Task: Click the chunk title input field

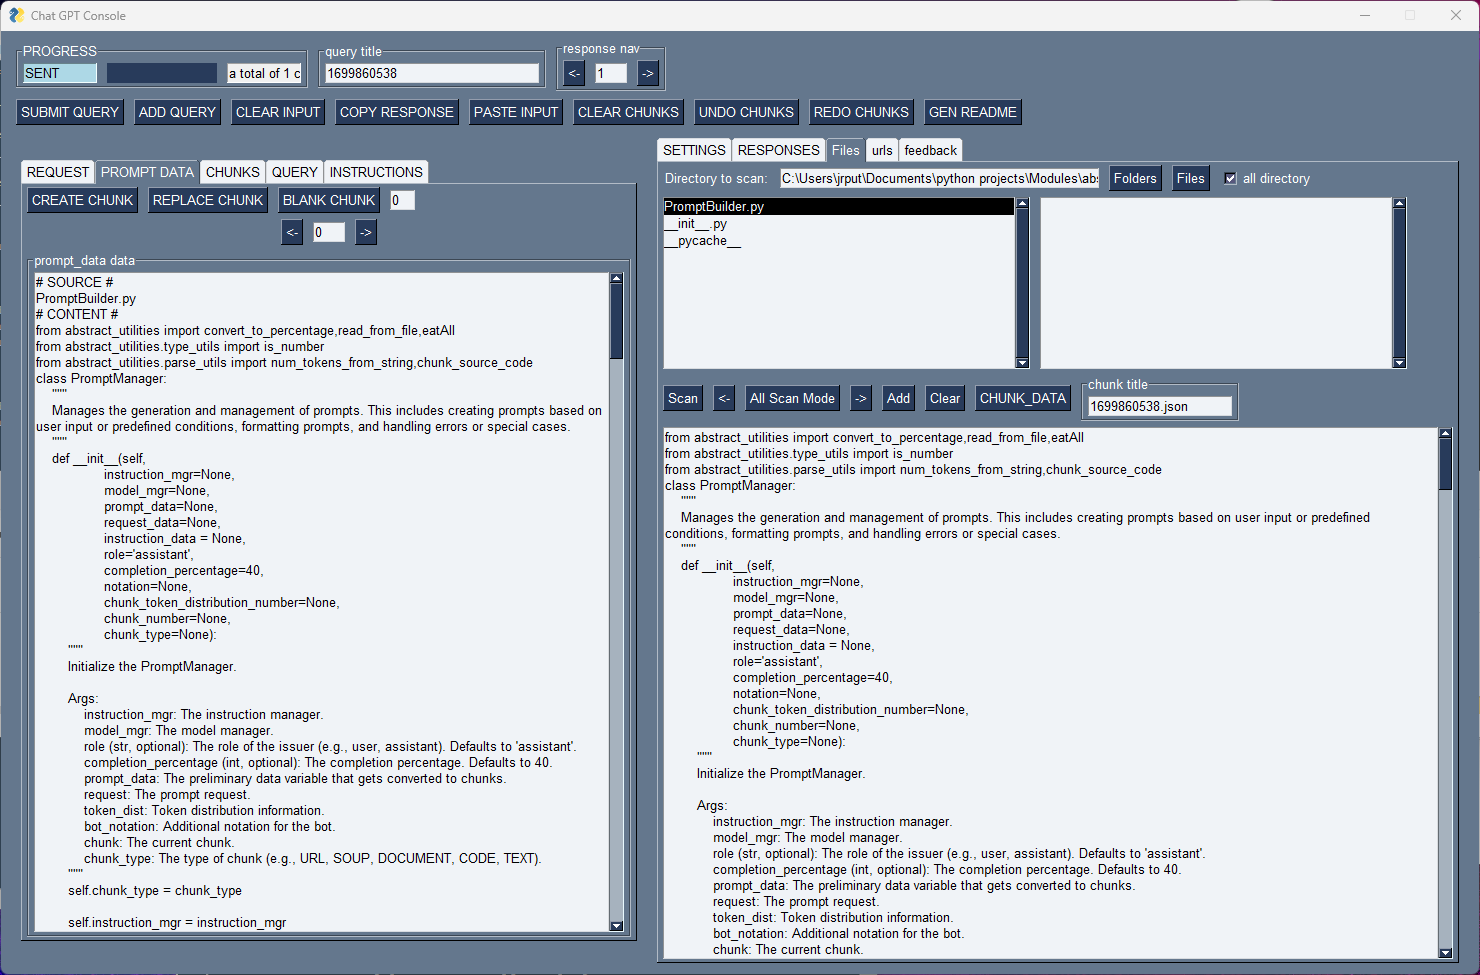Action: click(x=1160, y=406)
